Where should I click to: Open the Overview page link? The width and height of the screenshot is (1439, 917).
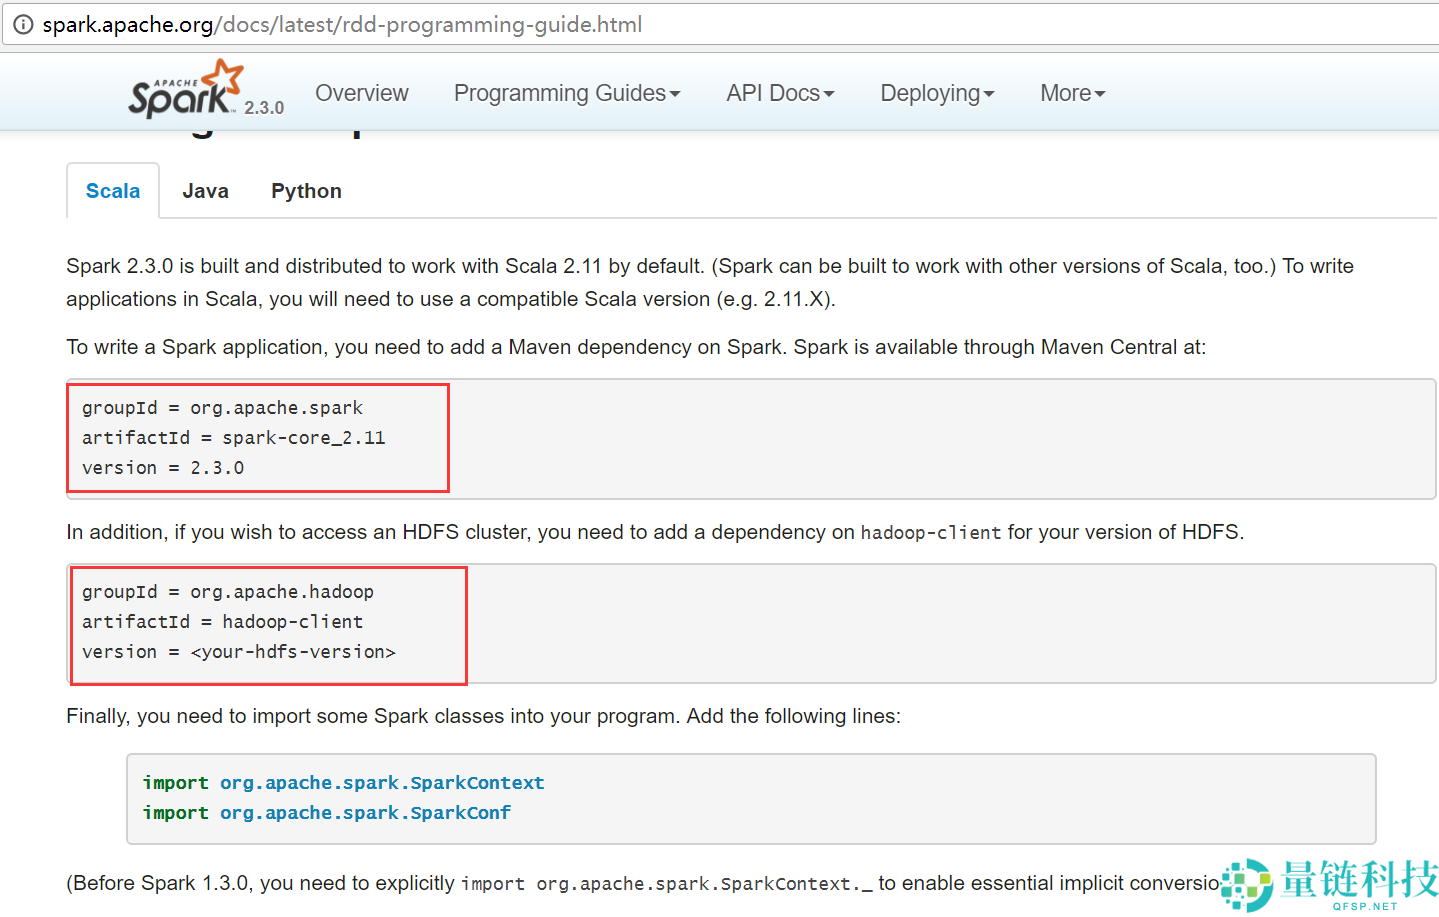pyautogui.click(x=361, y=93)
